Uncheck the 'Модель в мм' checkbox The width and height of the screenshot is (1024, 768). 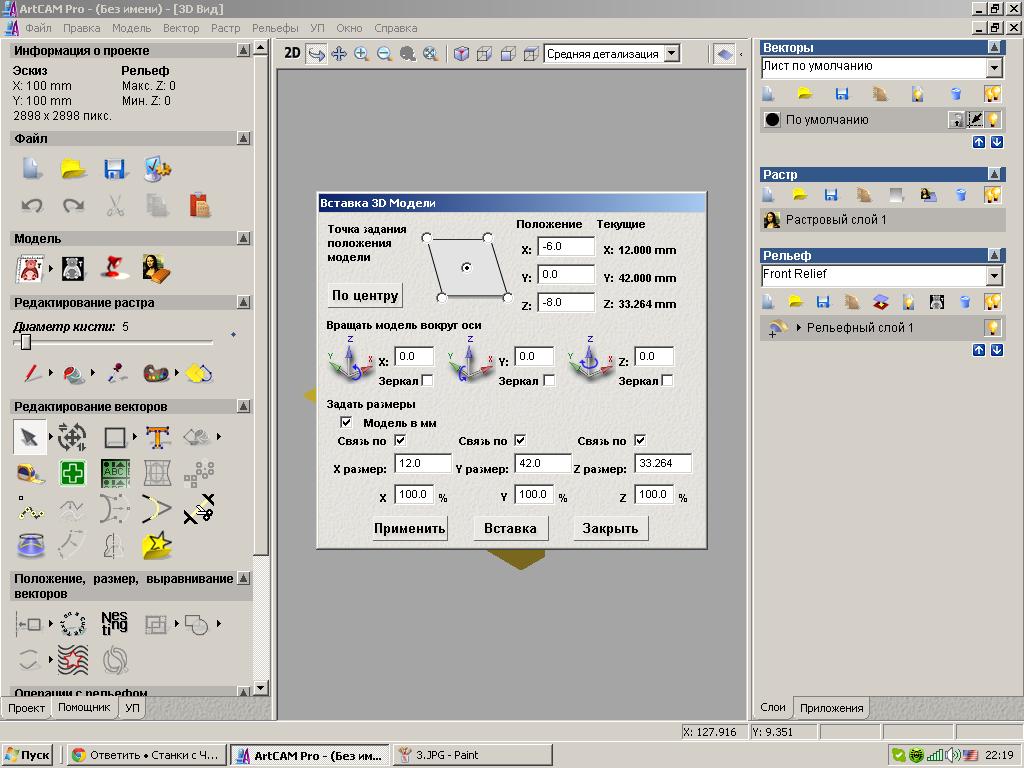click(x=346, y=423)
